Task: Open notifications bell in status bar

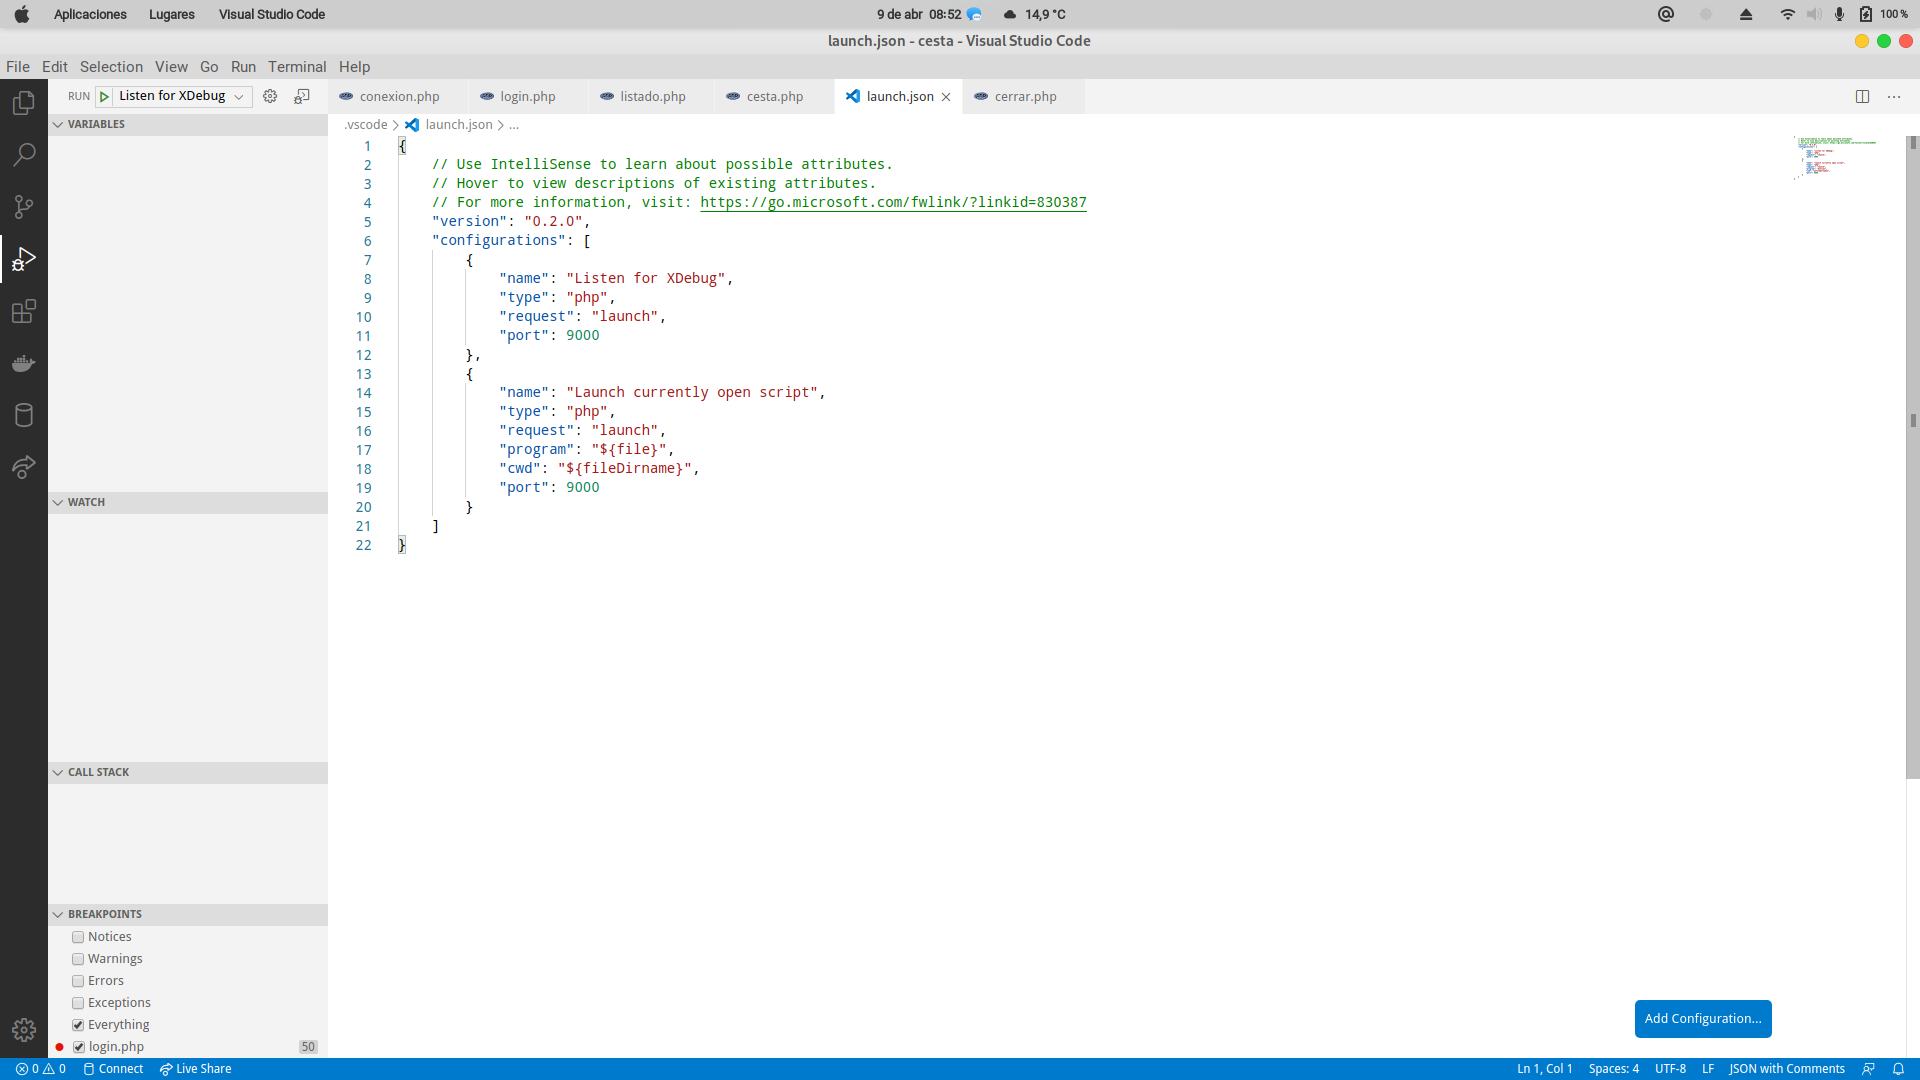Action: pos(1898,1069)
